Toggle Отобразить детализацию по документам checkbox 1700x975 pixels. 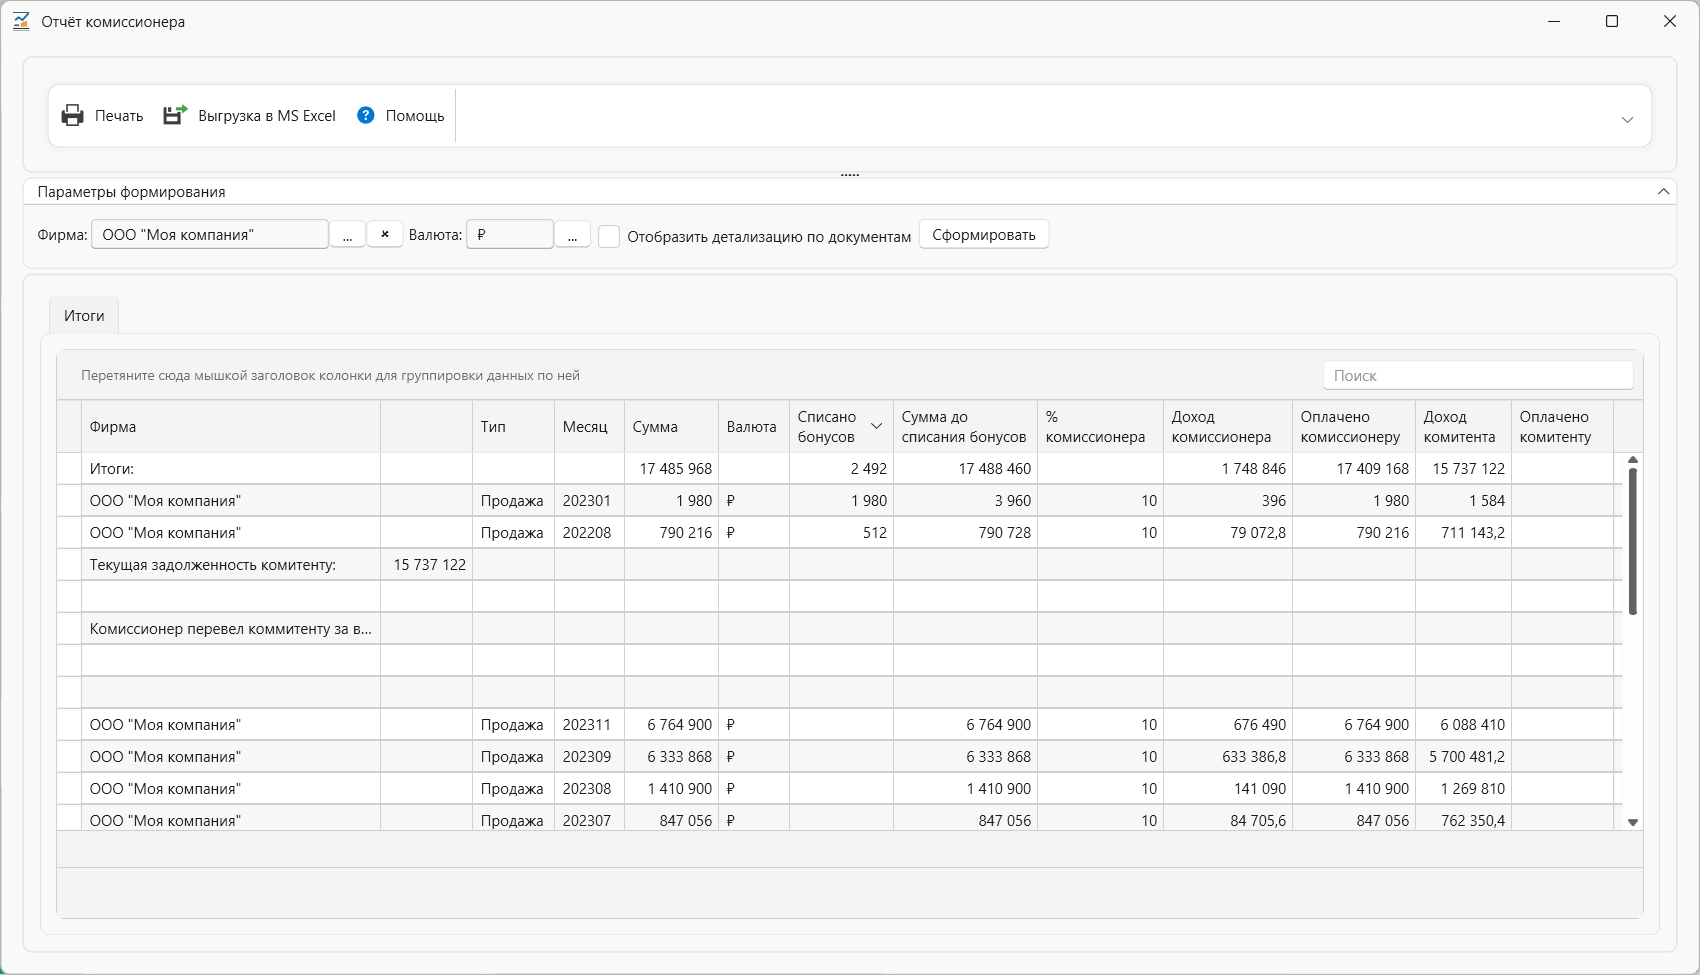click(x=609, y=236)
